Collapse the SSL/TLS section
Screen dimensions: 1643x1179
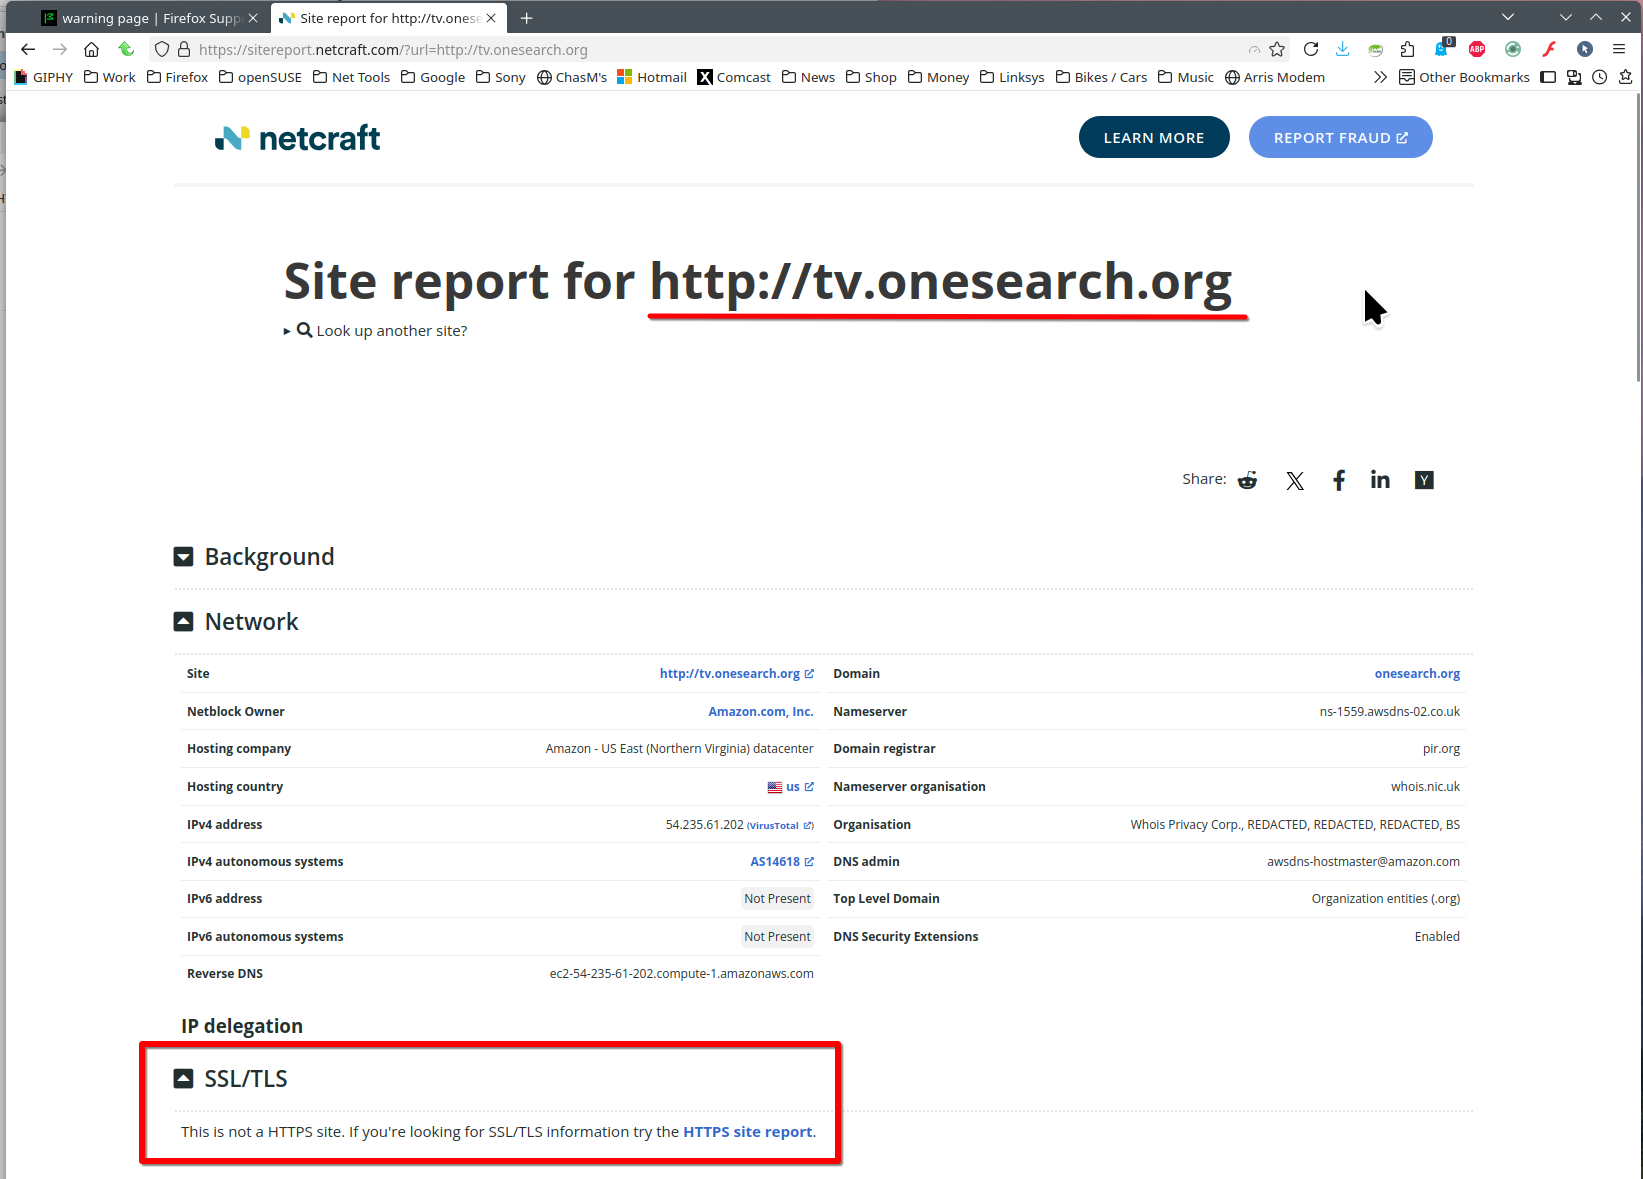point(183,1079)
